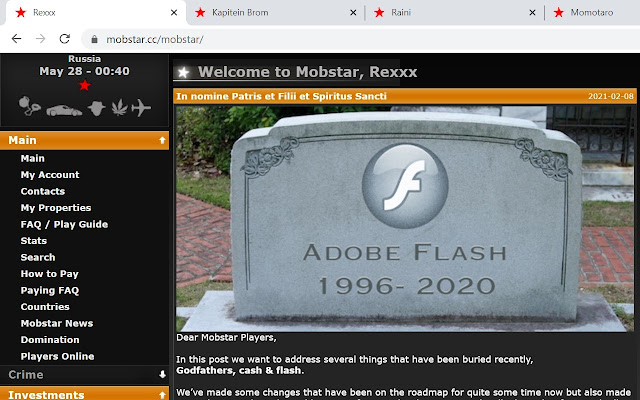Switch to the Momotaro tab
The width and height of the screenshot is (640, 400).
point(591,13)
